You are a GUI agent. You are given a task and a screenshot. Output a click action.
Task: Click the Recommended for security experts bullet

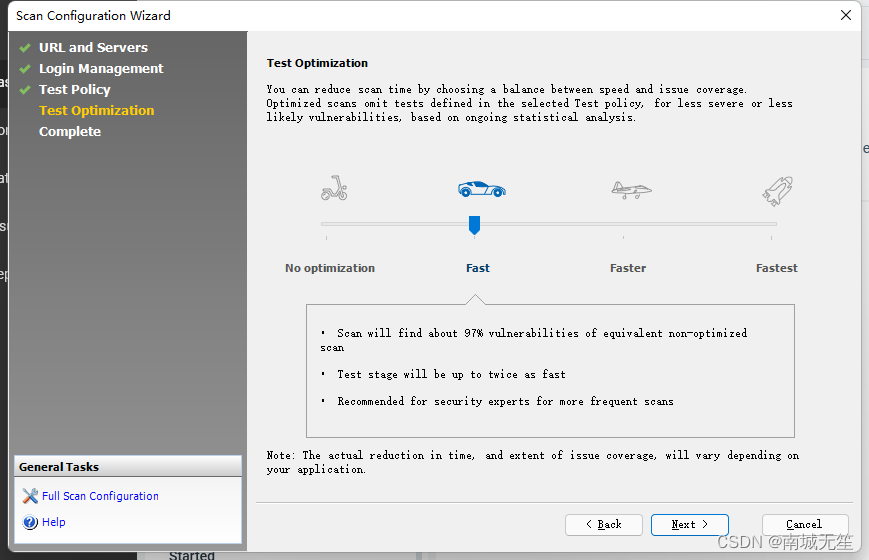[x=505, y=401]
